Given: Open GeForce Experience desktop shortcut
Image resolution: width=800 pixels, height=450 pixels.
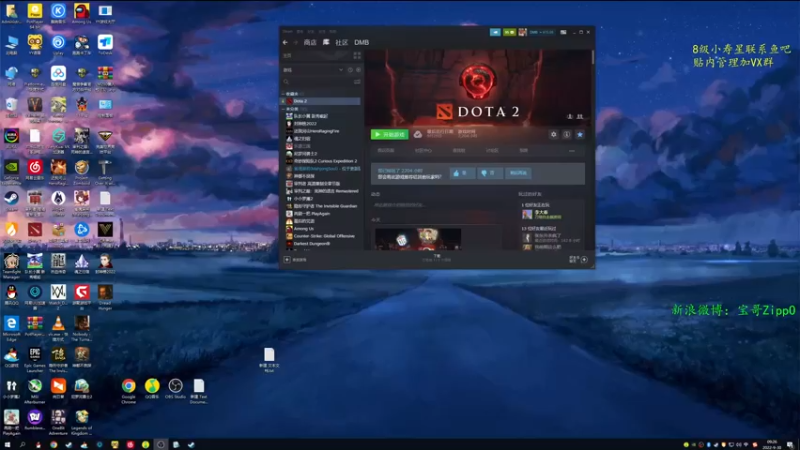Looking at the screenshot, I should tap(11, 170).
